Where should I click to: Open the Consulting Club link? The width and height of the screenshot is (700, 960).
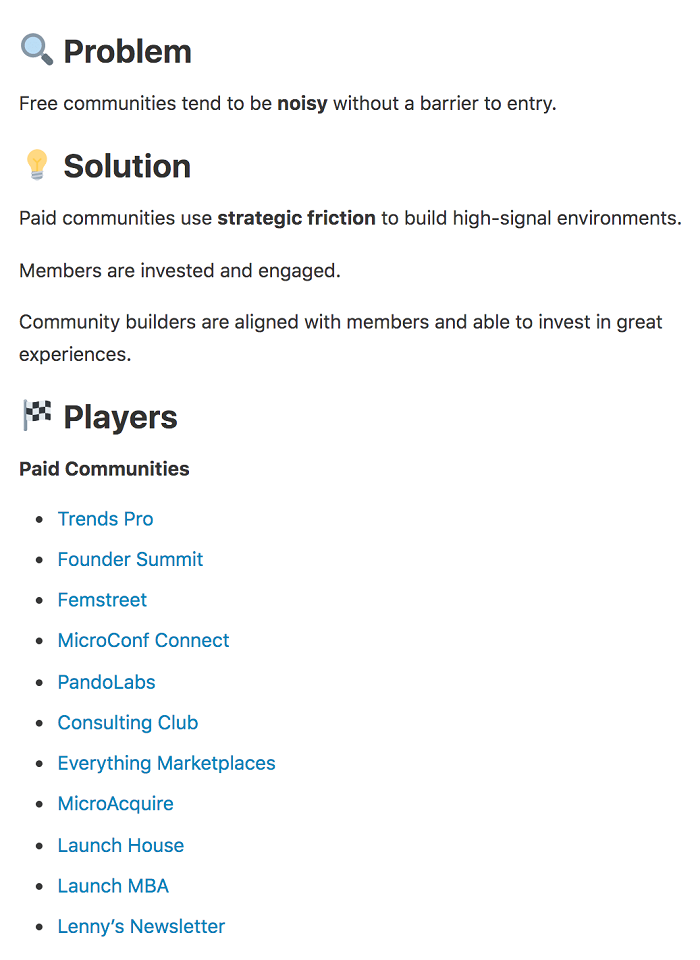(128, 722)
